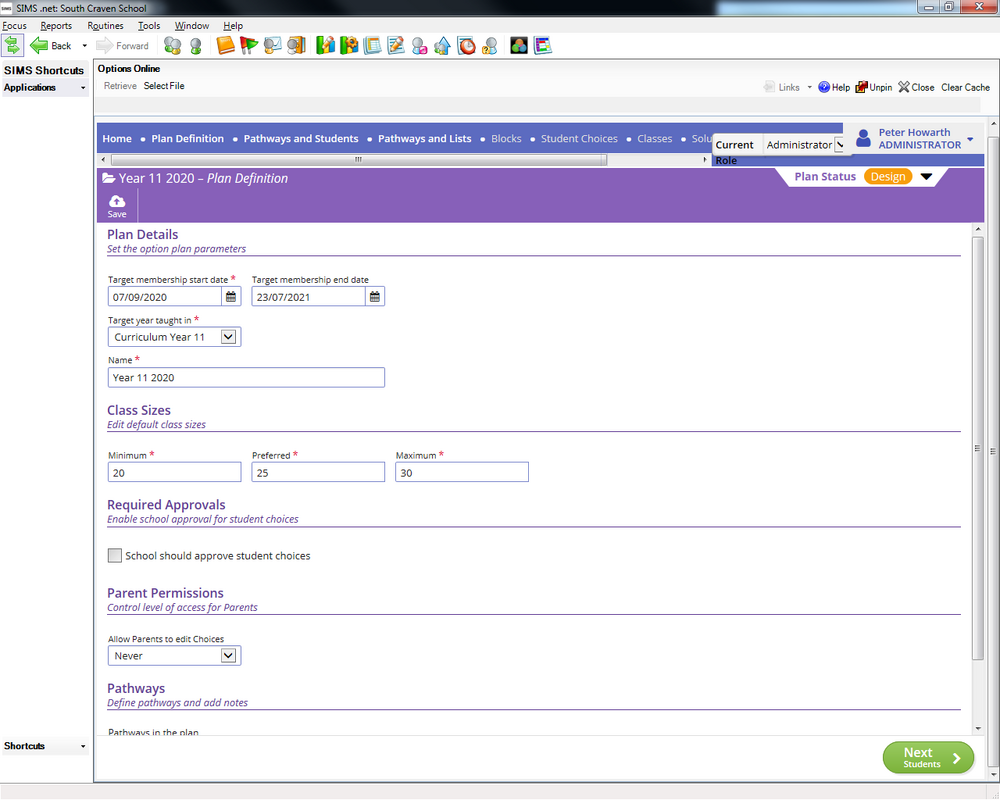Click the blue house with people icon
1000x800 pixels.
[442, 46]
